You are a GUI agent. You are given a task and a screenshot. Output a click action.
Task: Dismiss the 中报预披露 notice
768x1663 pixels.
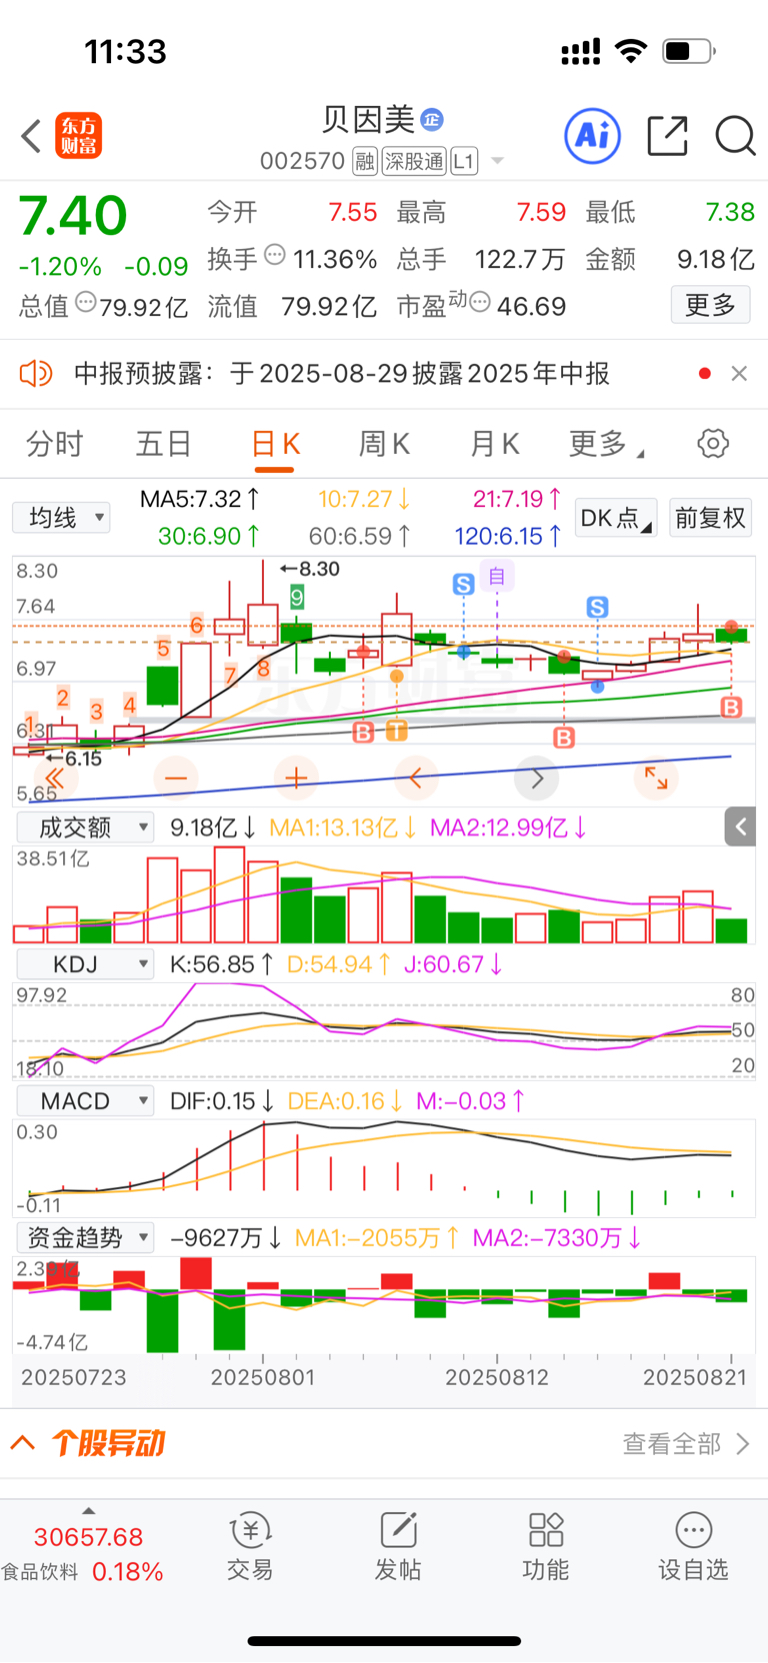(x=739, y=373)
